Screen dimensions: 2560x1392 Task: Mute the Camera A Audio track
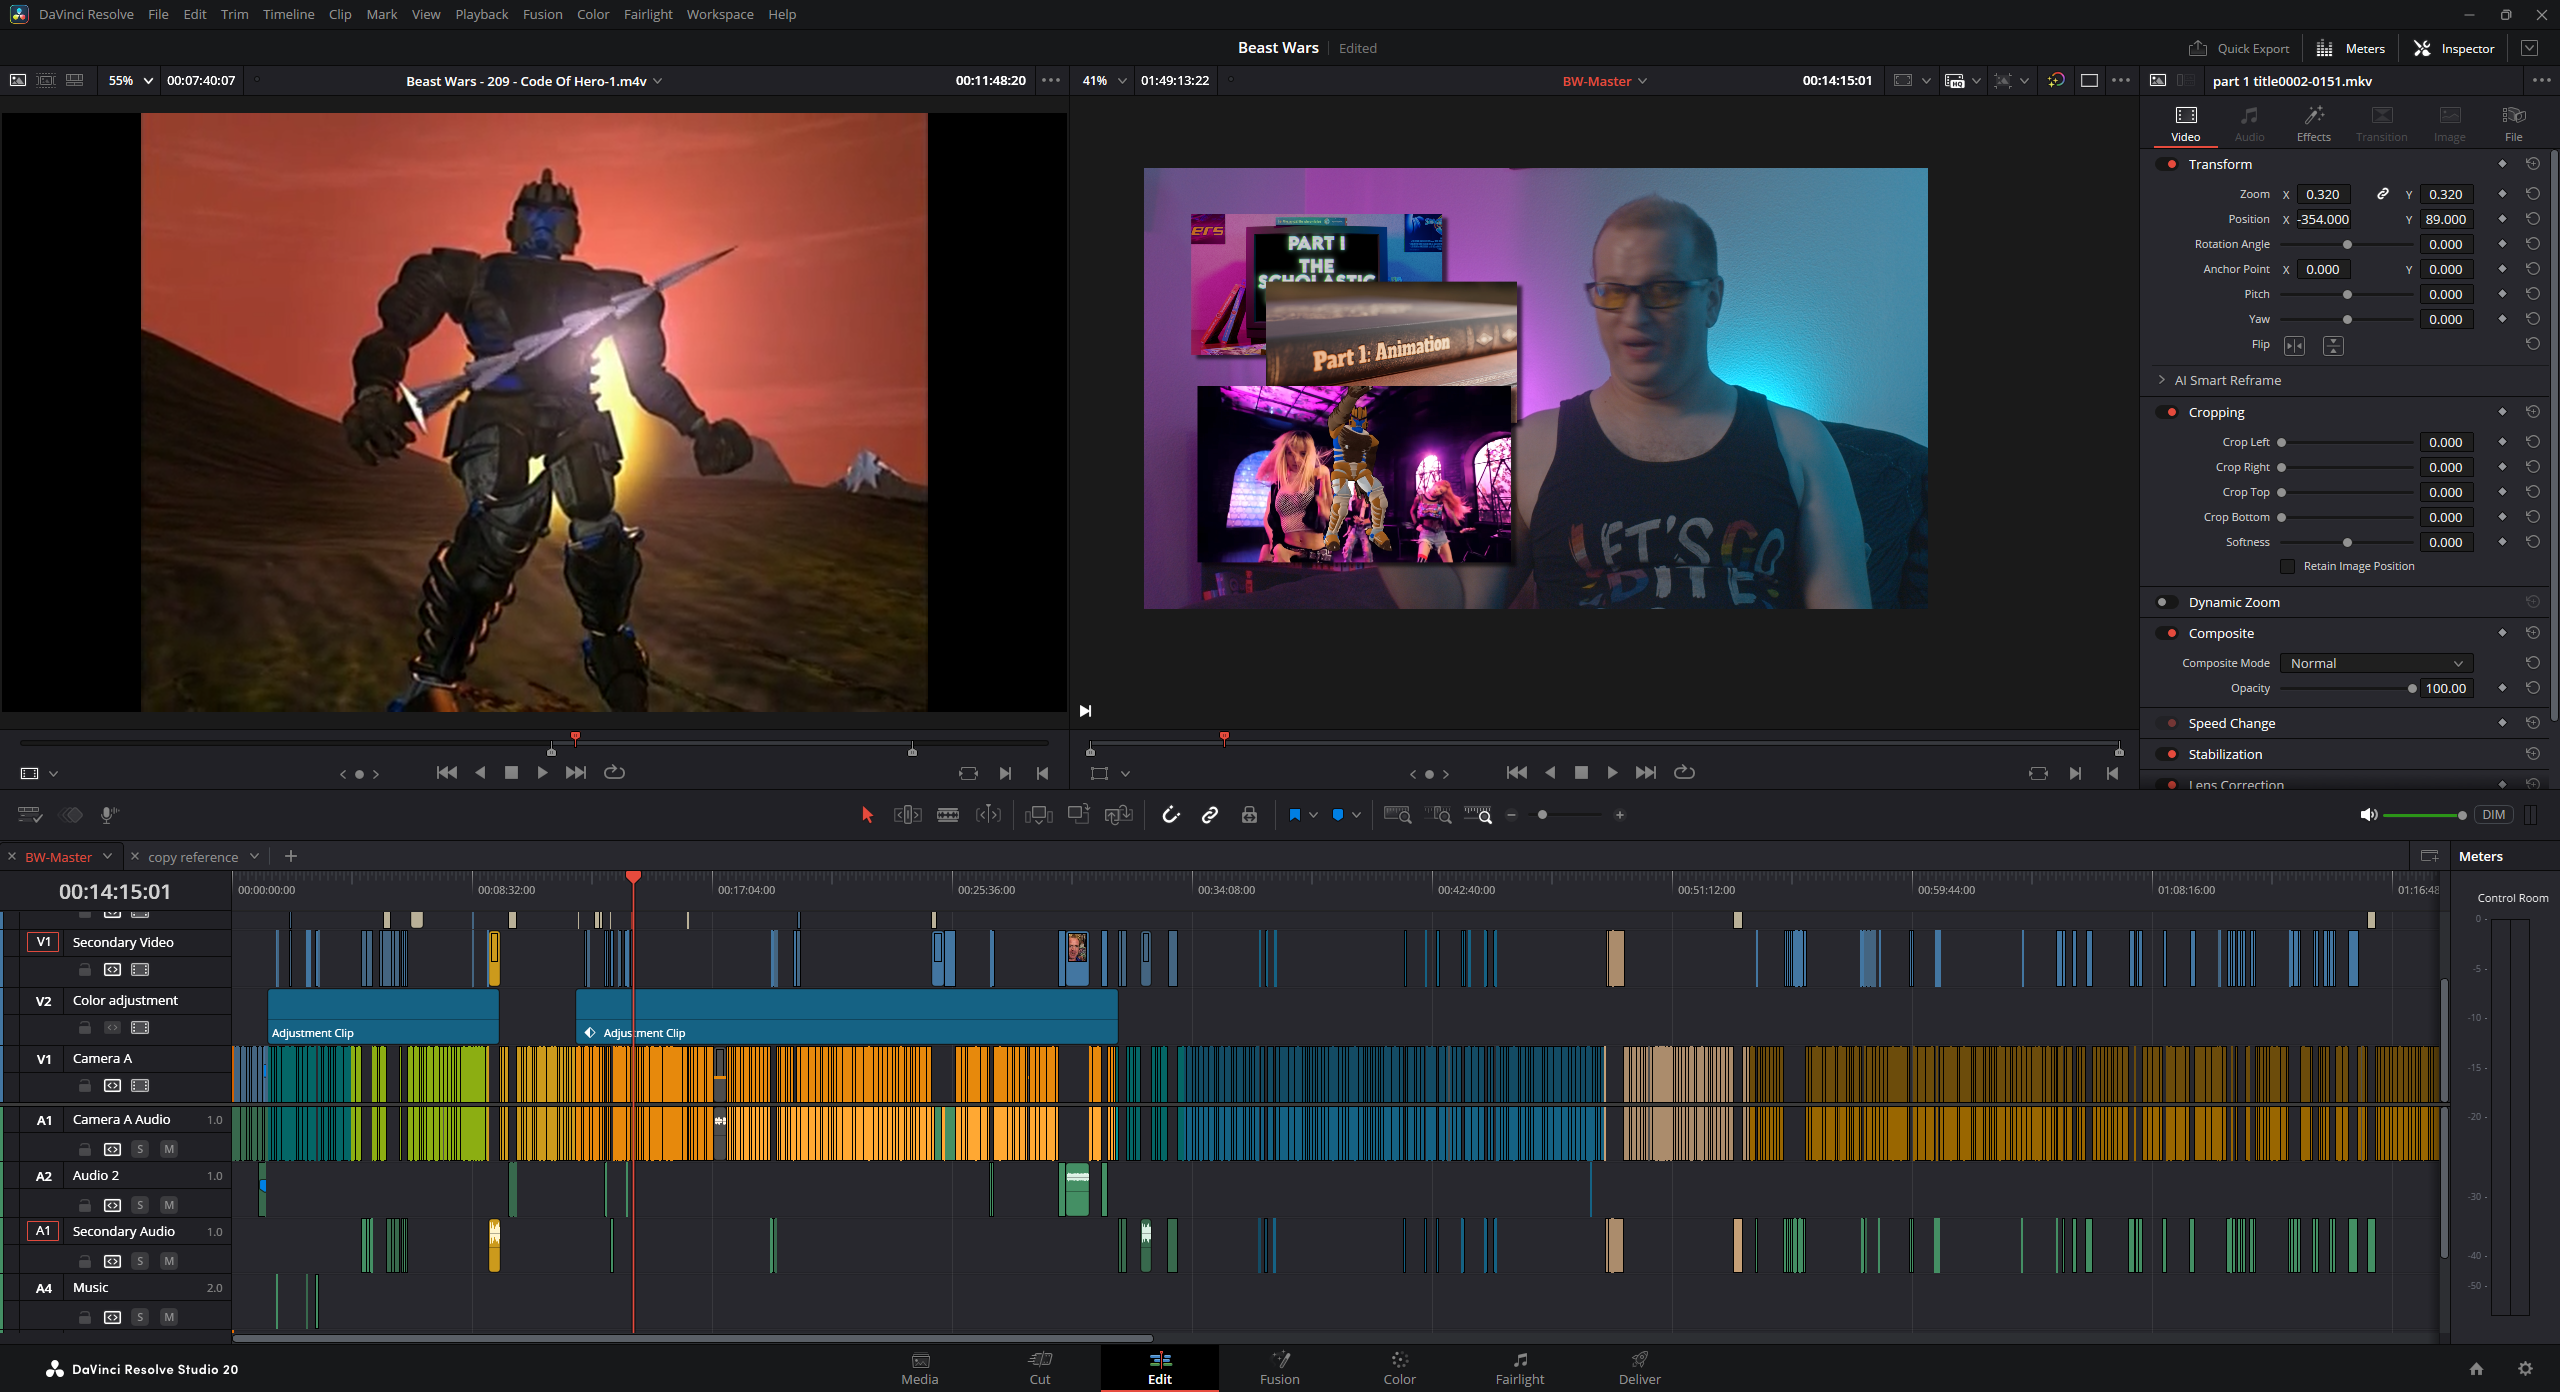pyautogui.click(x=169, y=1149)
